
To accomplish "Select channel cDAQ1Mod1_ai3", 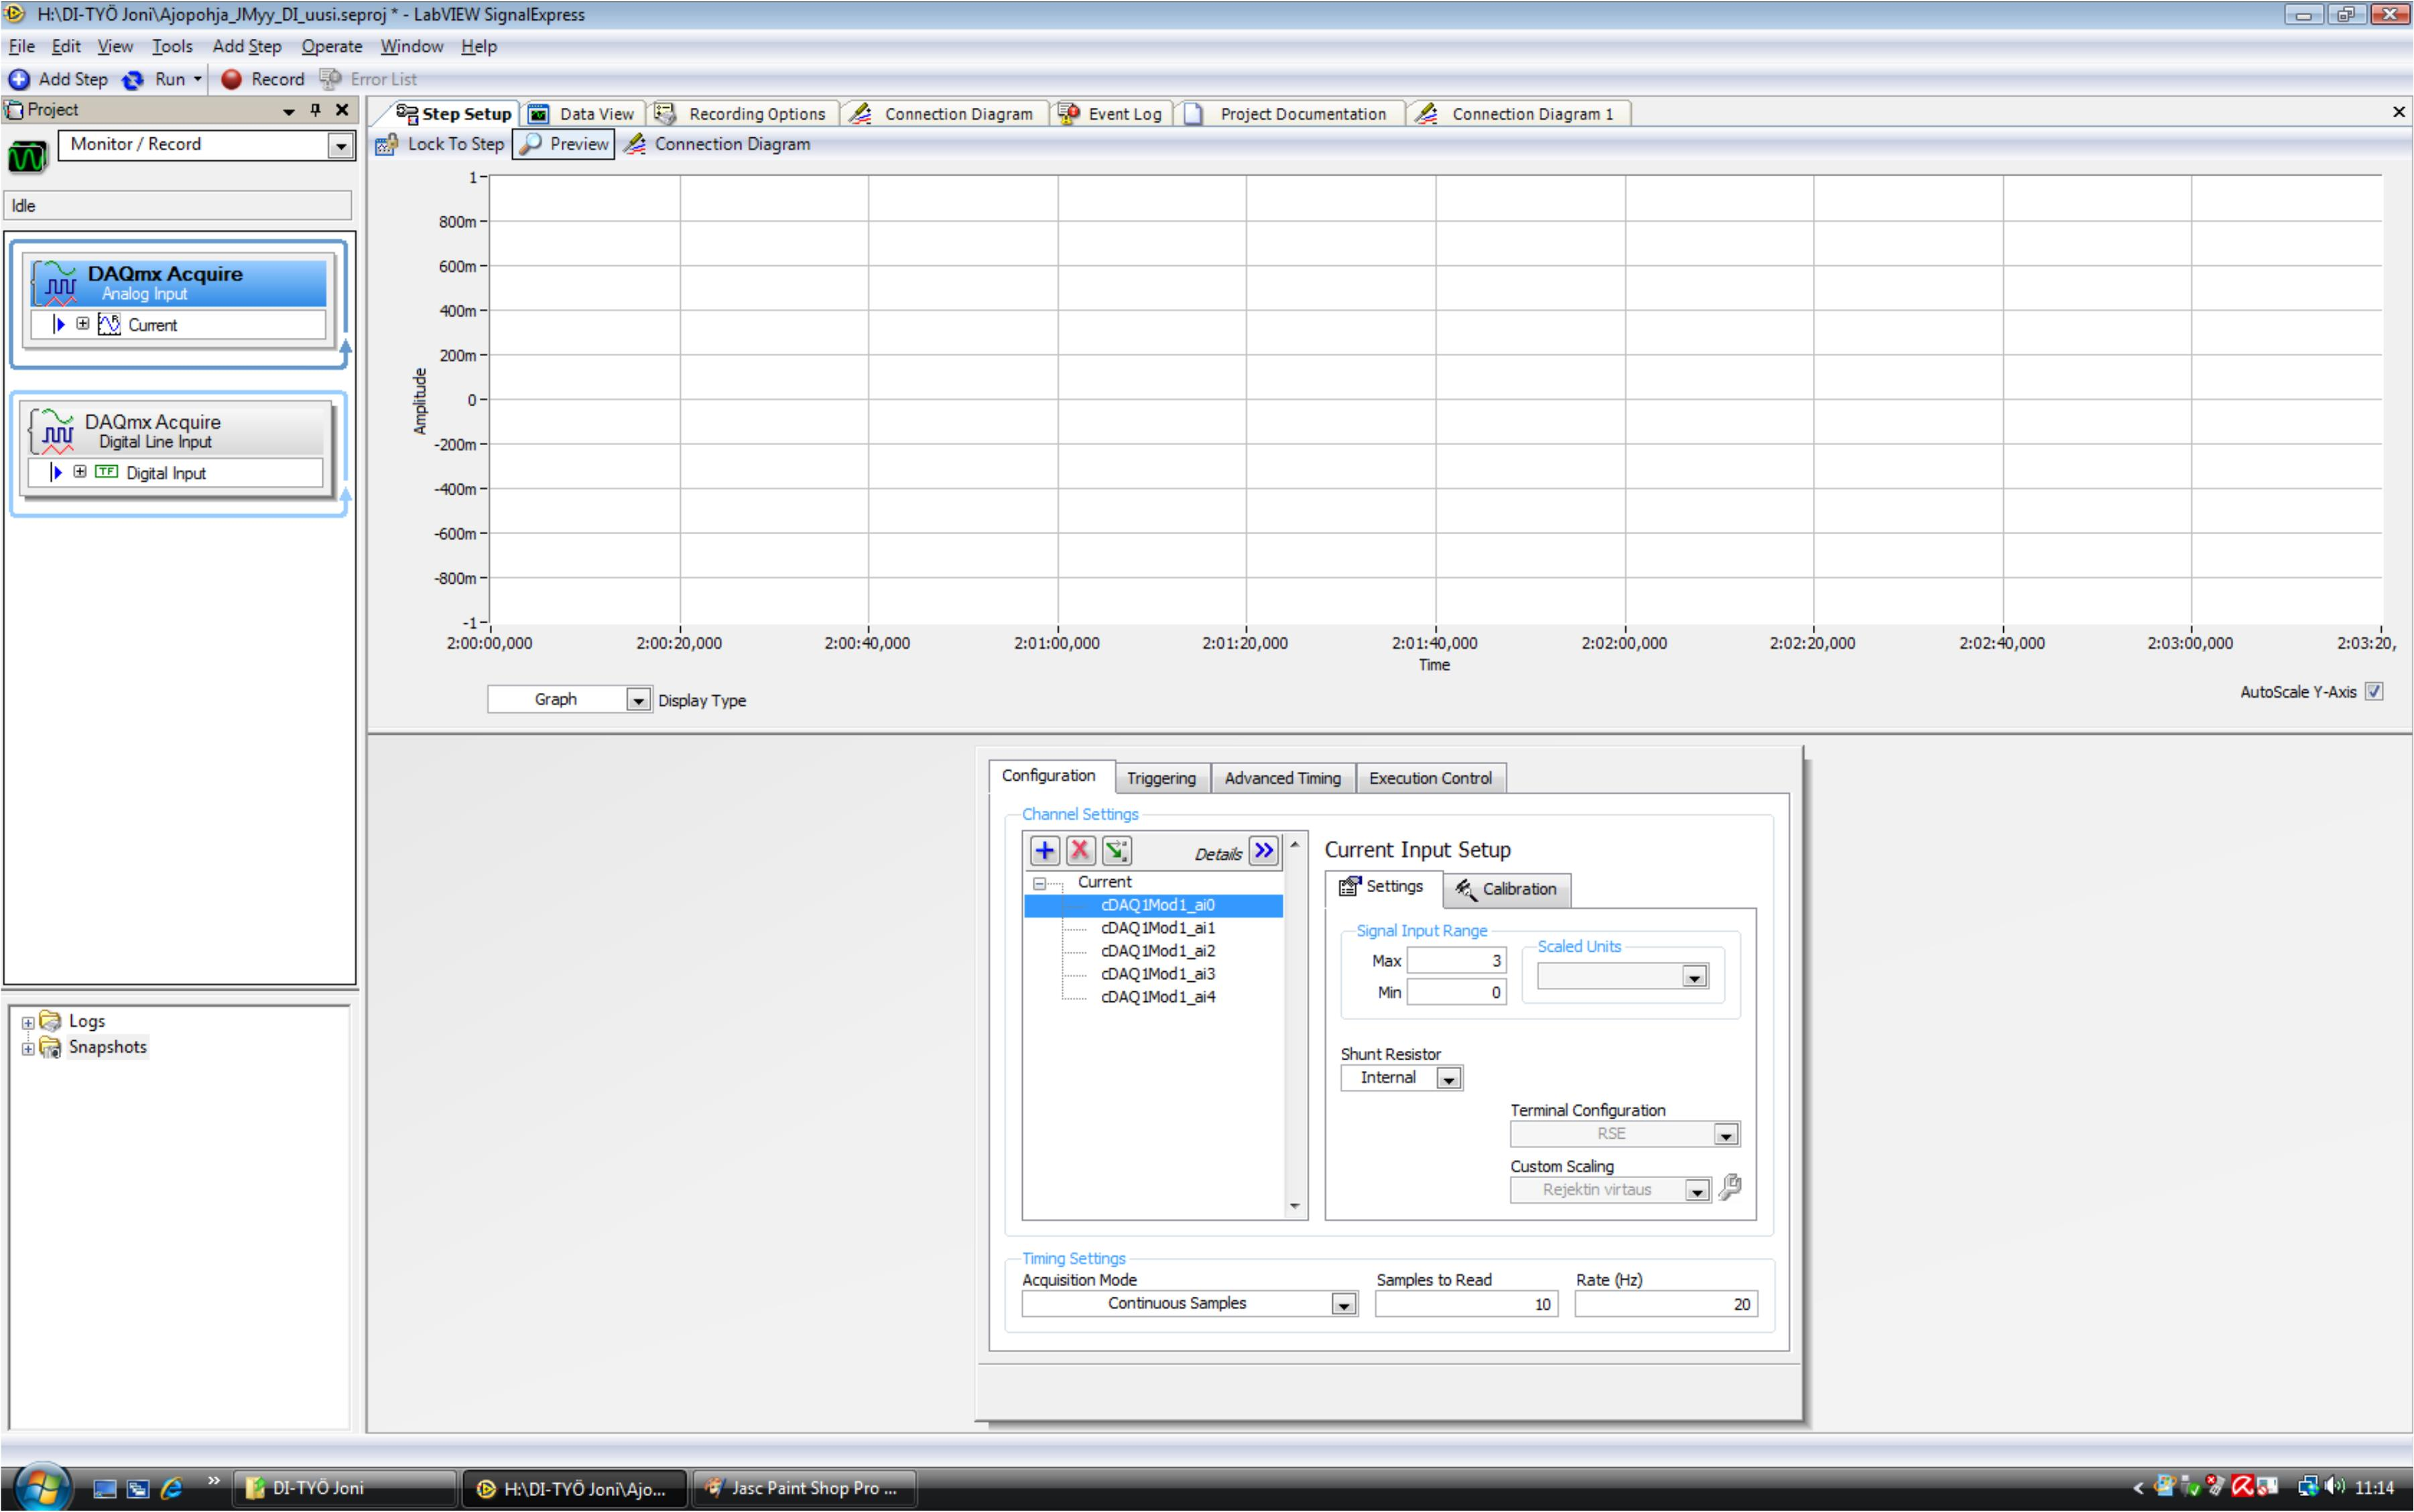I will click(x=1158, y=974).
